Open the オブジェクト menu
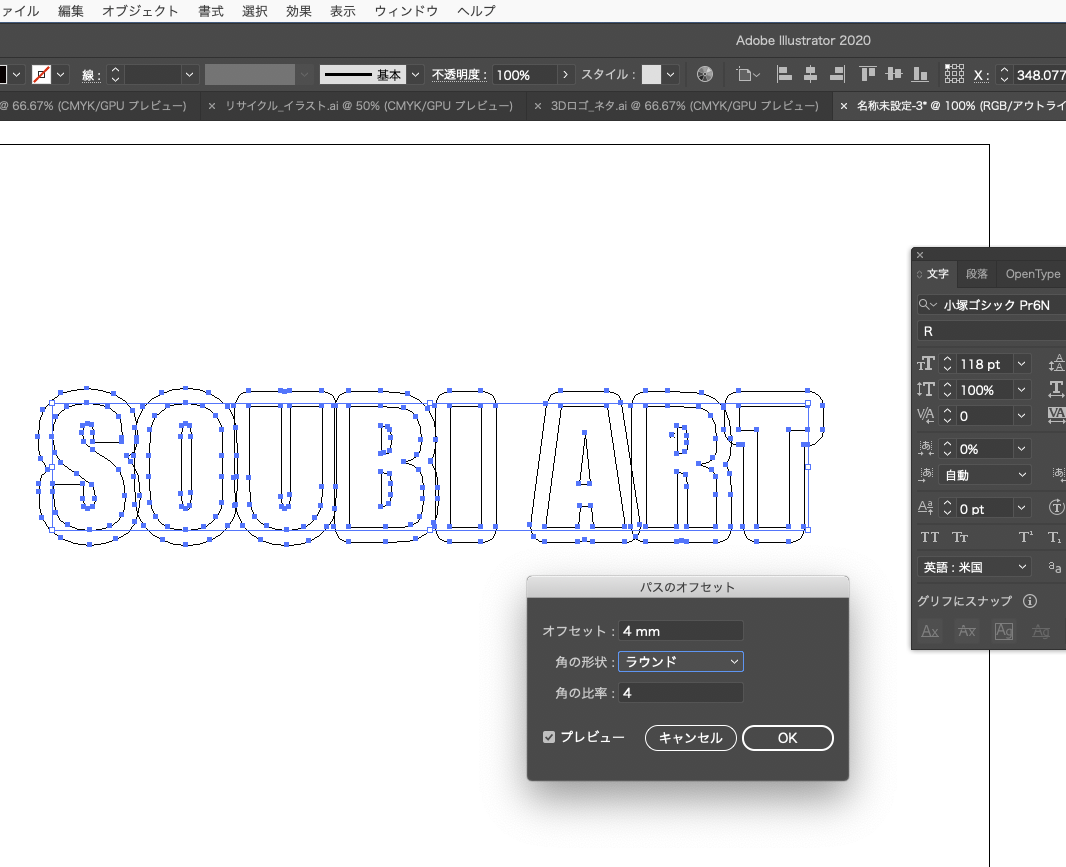The width and height of the screenshot is (1066, 867). (140, 11)
